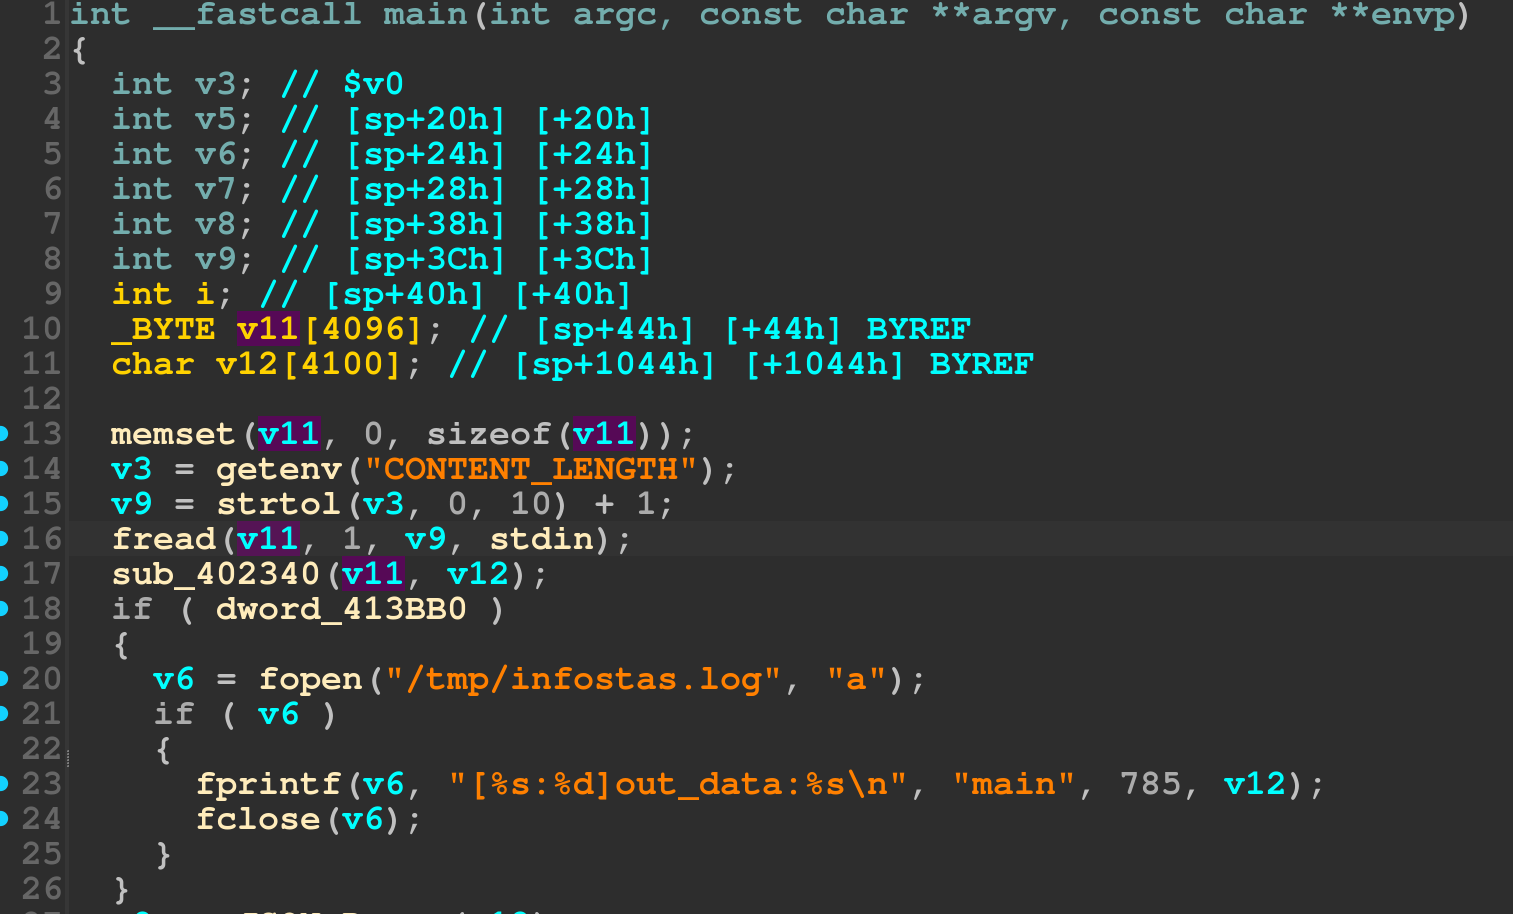This screenshot has width=1513, height=914.
Task: Click line number 12 in the gutter
Action: click(42, 399)
